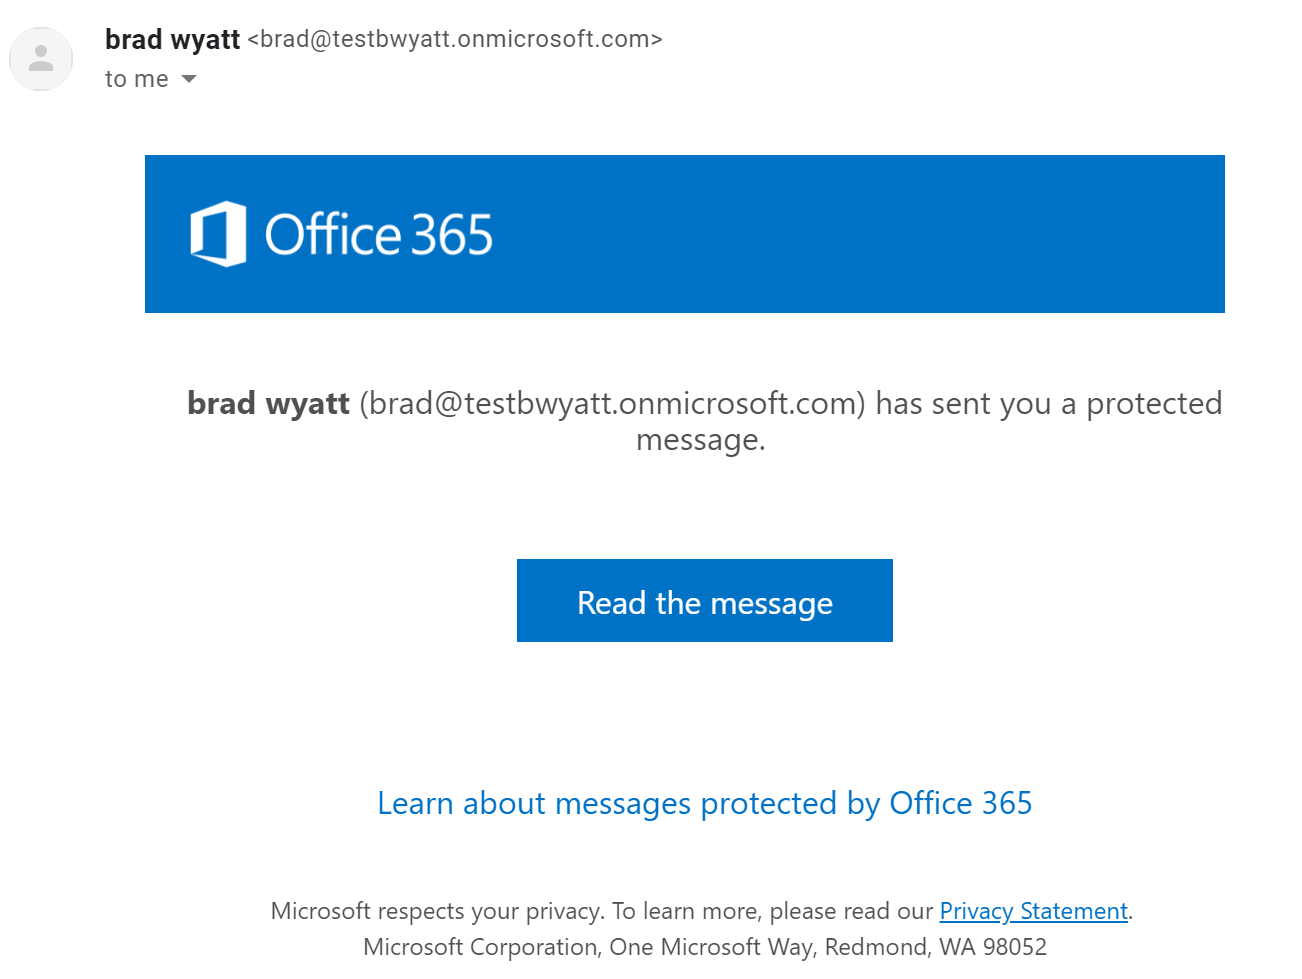The height and width of the screenshot is (979, 1302).
Task: Click the word "message." in the body
Action: (x=701, y=440)
